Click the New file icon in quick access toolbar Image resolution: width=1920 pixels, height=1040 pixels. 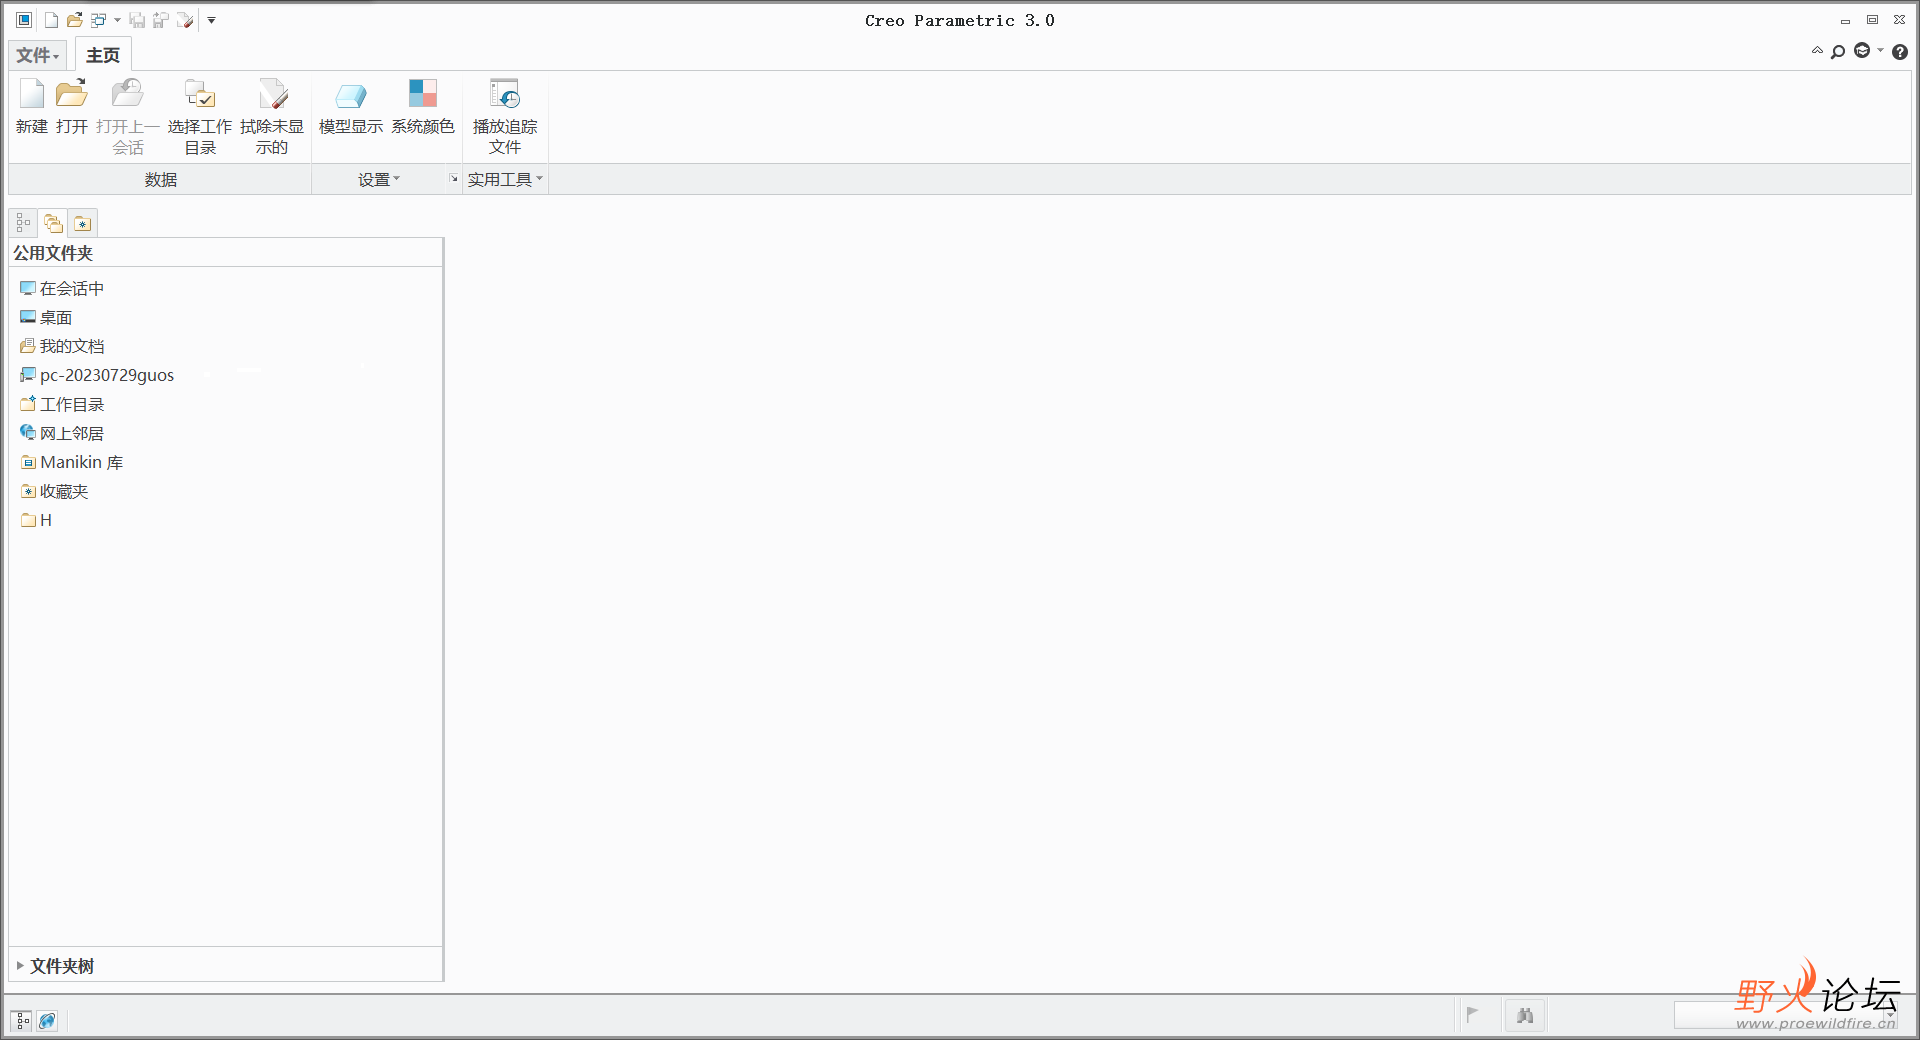(51, 20)
